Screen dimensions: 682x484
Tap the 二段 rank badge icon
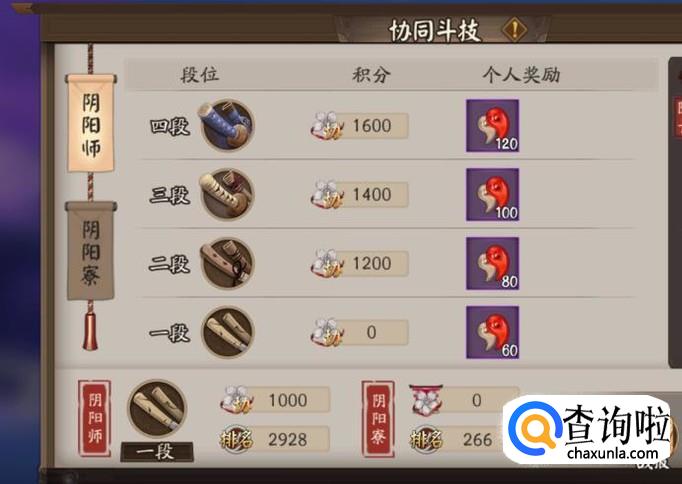(x=227, y=264)
